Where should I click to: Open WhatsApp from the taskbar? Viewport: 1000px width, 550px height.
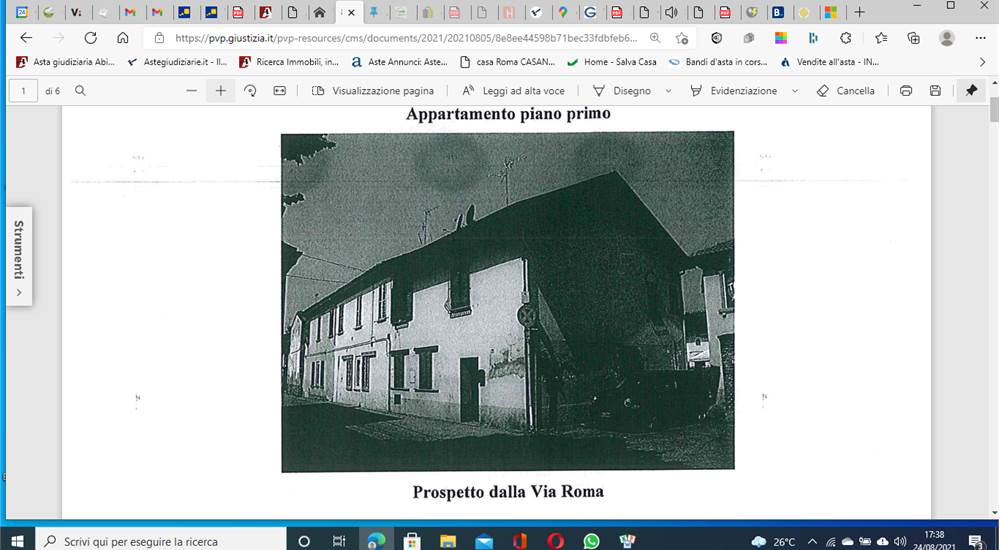pyautogui.click(x=591, y=541)
